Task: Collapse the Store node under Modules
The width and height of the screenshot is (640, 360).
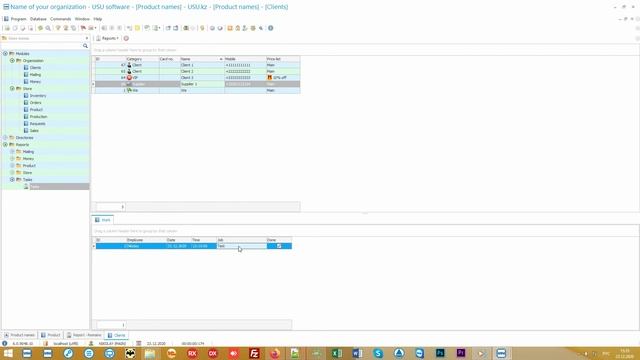Action: click(12, 89)
